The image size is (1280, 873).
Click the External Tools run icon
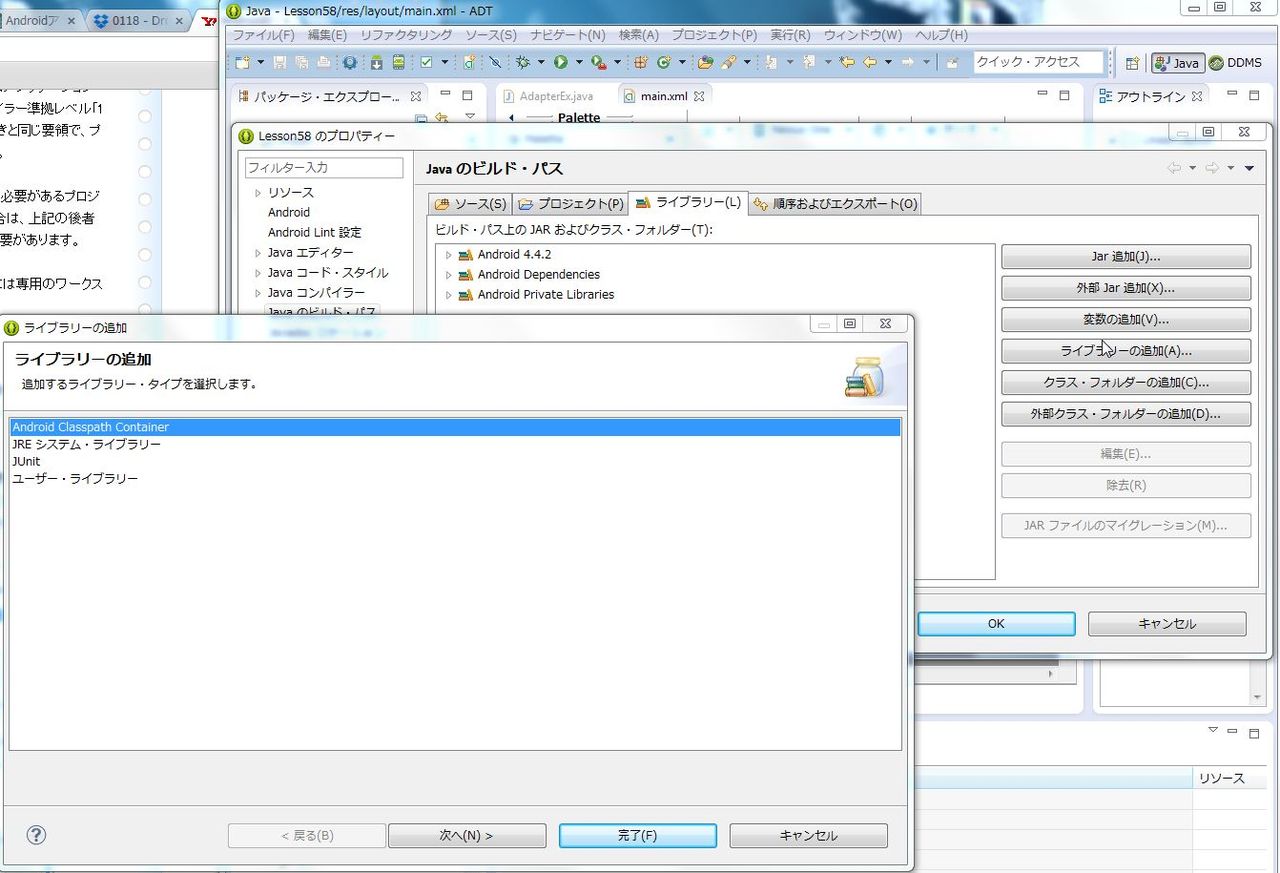coord(598,62)
